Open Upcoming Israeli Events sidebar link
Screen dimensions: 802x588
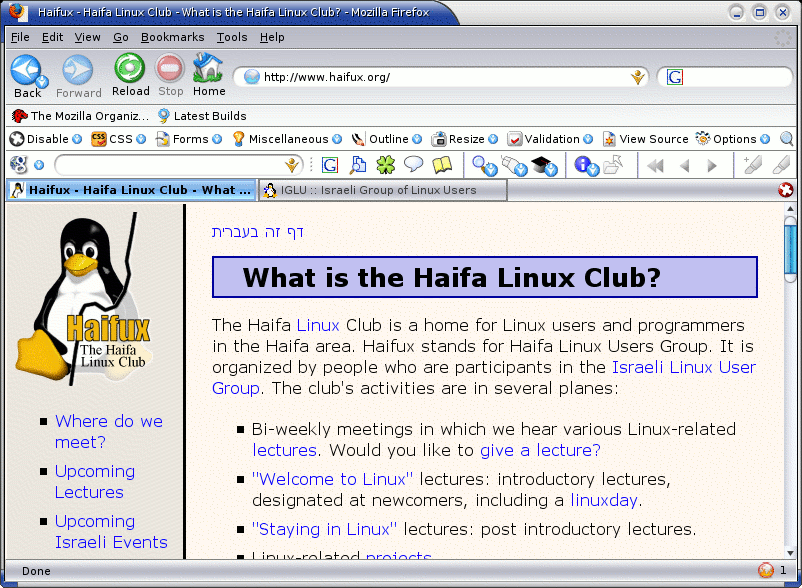click(x=111, y=532)
